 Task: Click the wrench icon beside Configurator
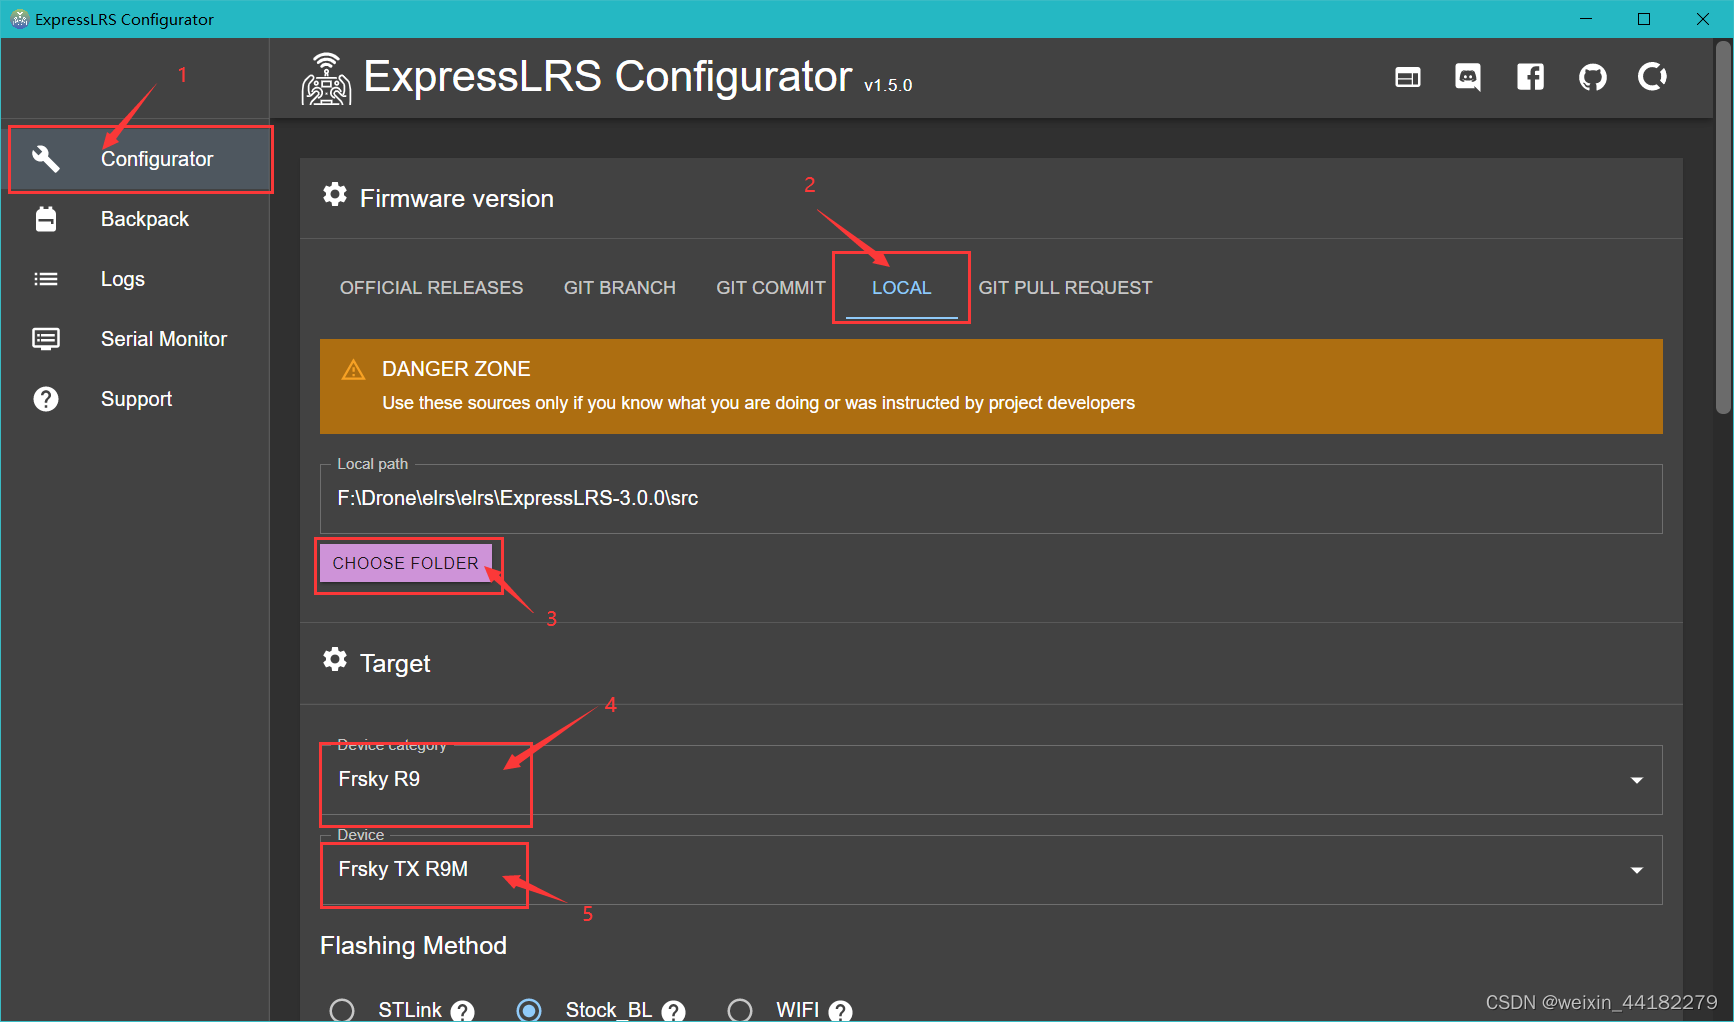tap(46, 159)
